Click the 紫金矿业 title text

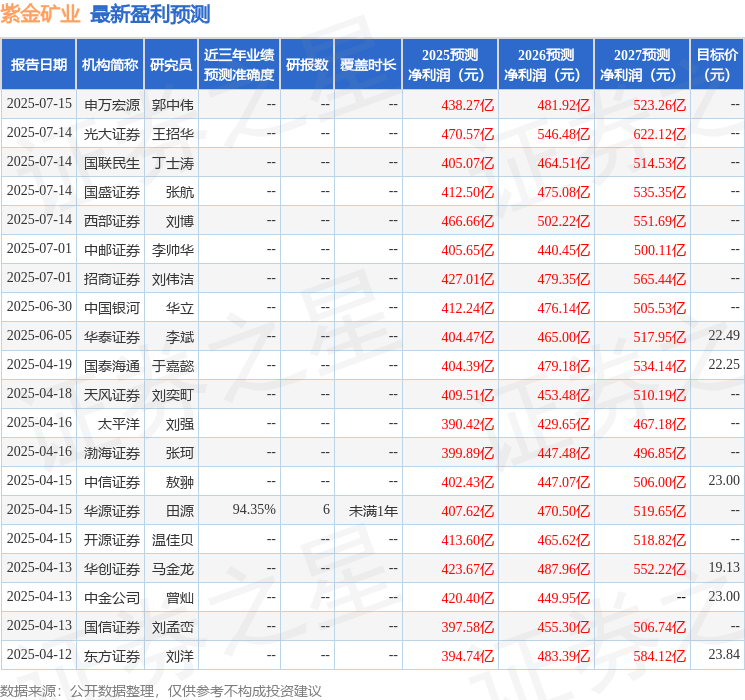pos(40,14)
